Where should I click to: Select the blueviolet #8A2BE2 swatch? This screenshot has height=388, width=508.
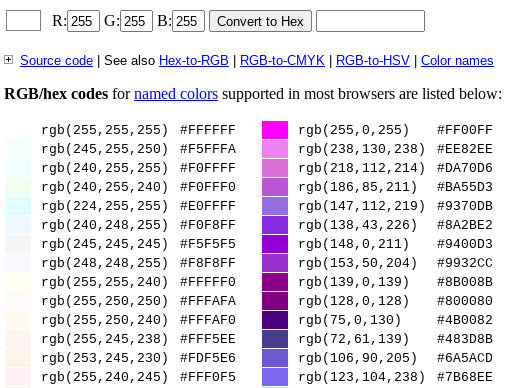275,225
